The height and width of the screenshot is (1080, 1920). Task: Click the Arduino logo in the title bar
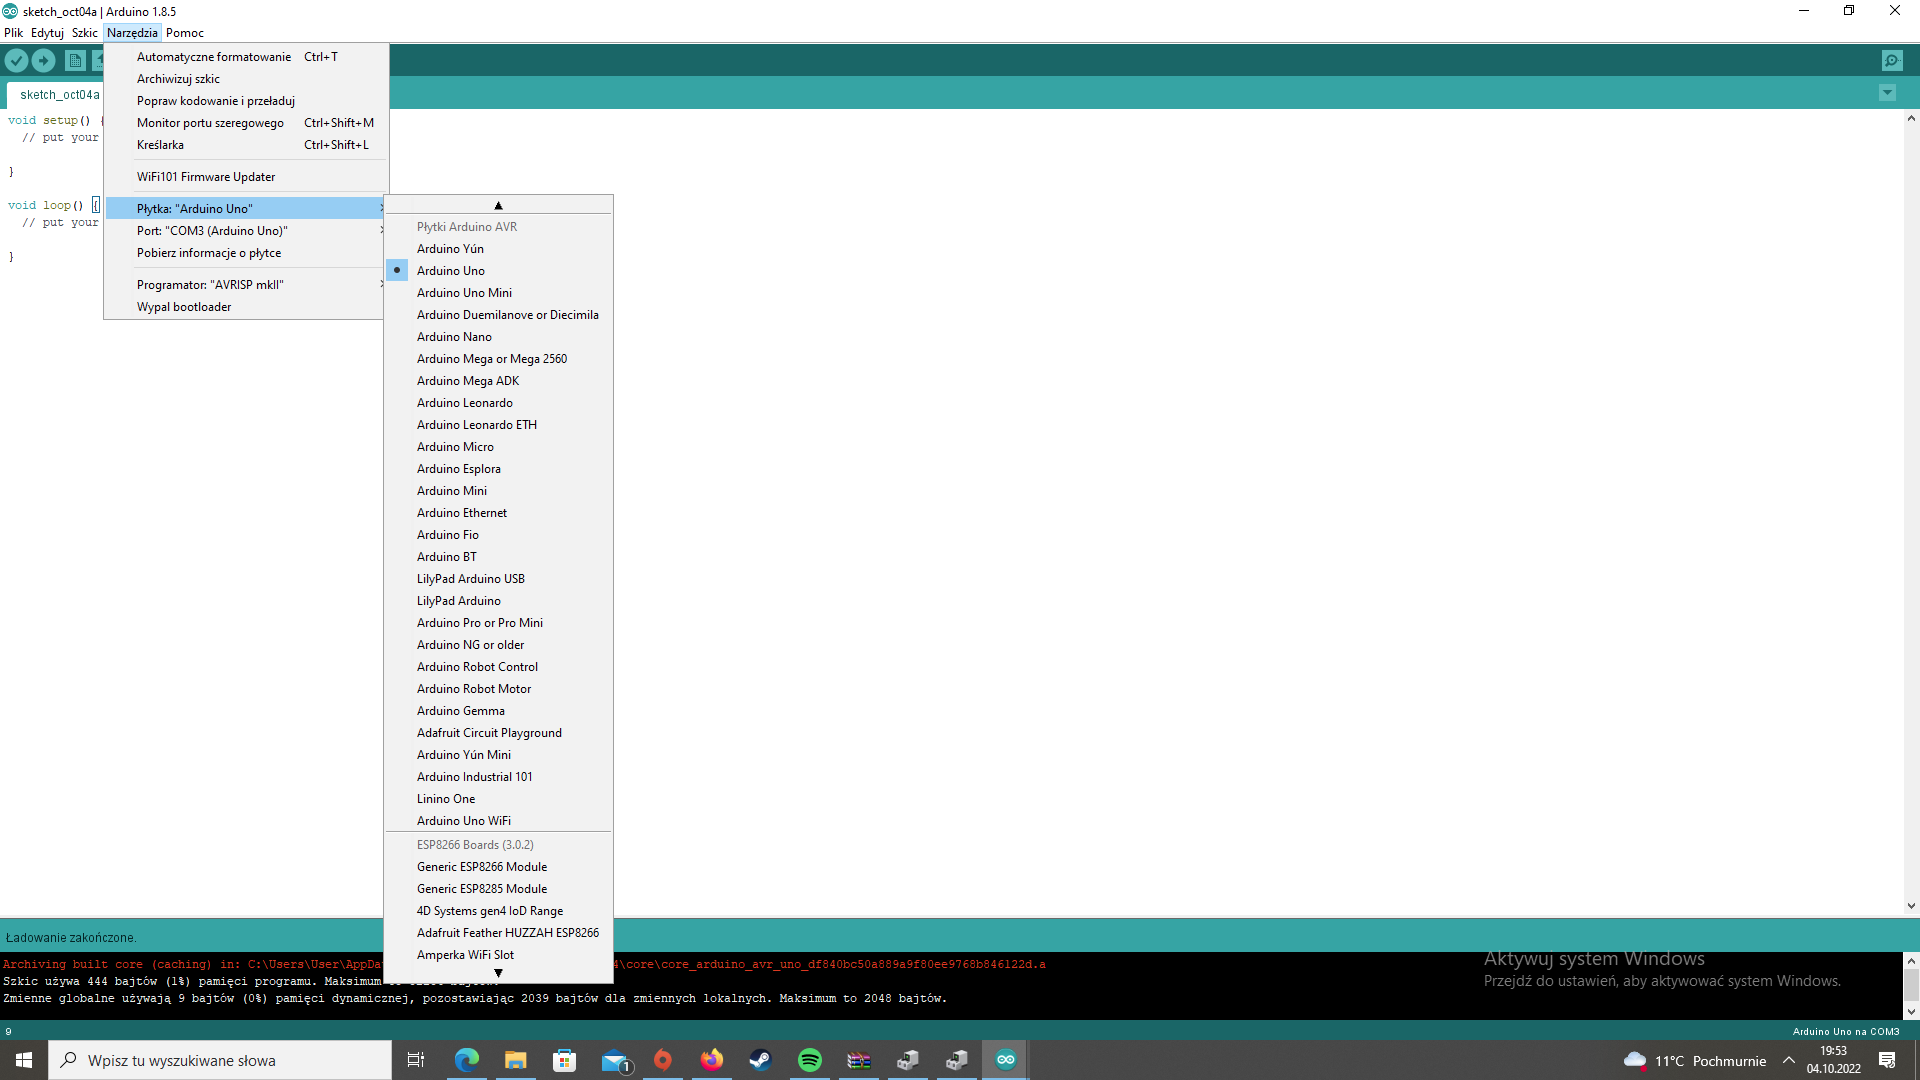point(10,11)
